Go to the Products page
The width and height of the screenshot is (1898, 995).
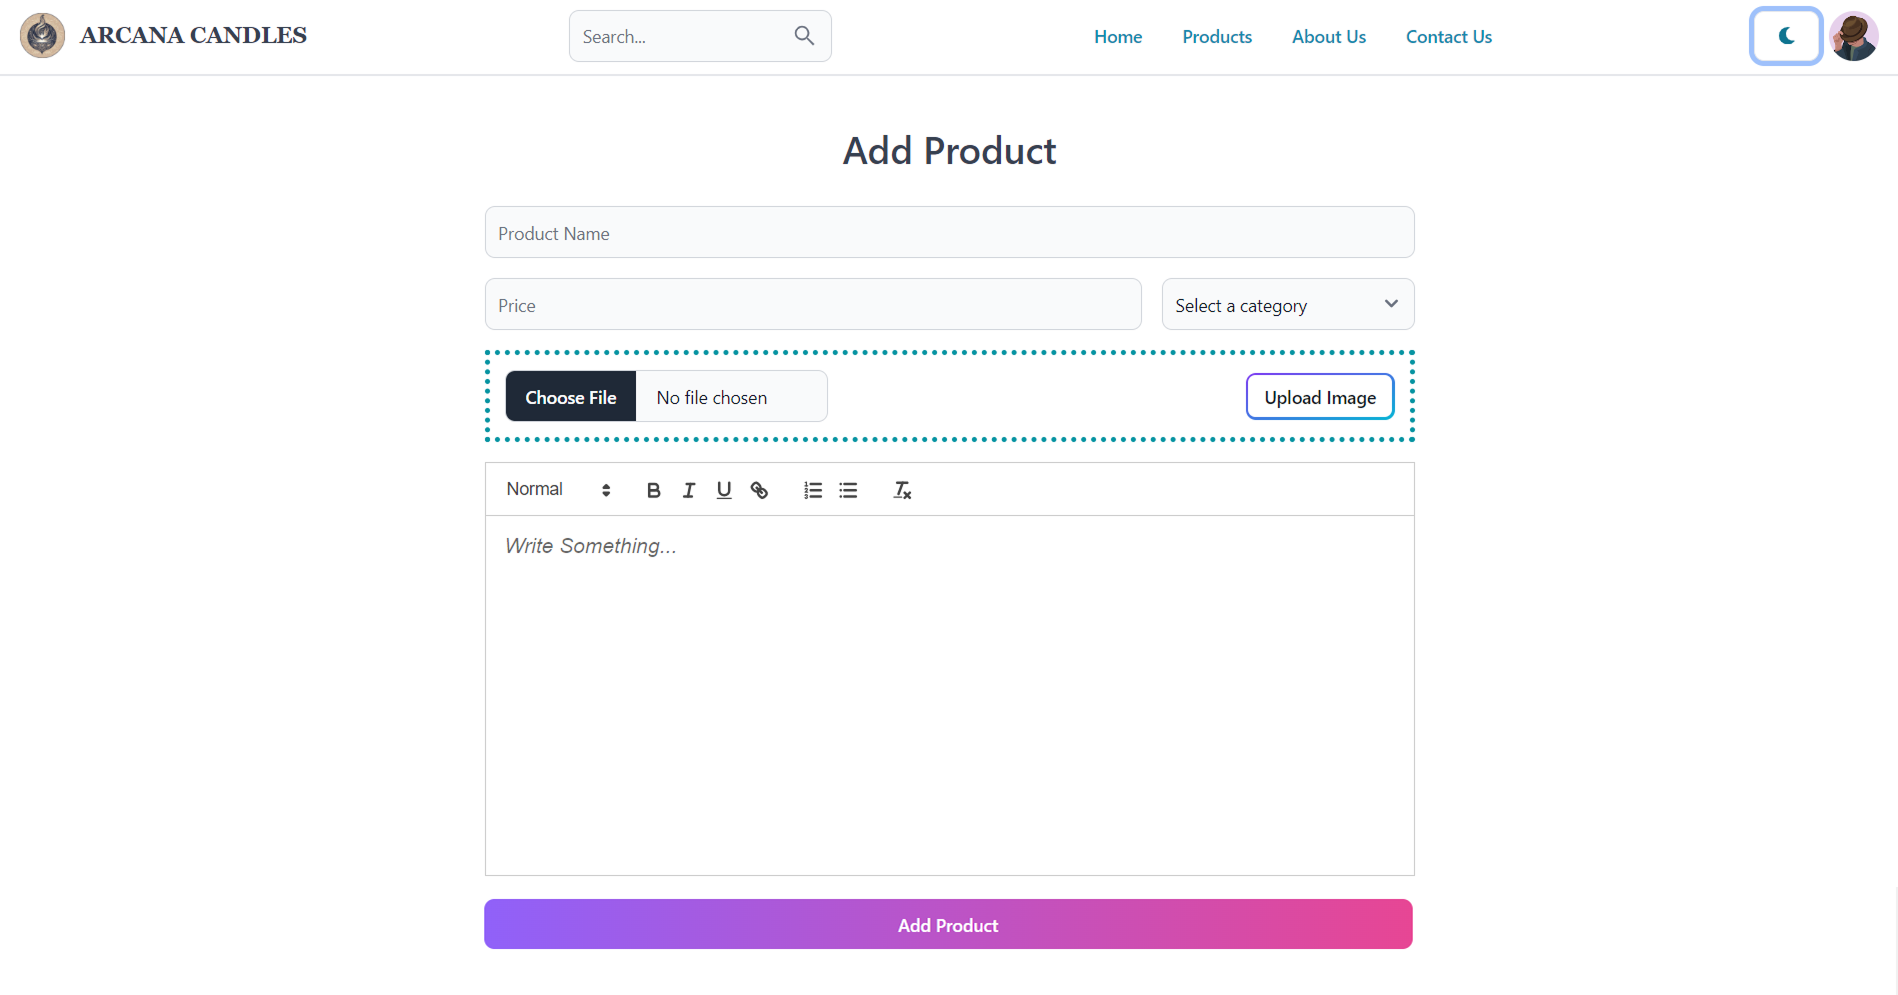pos(1216,37)
